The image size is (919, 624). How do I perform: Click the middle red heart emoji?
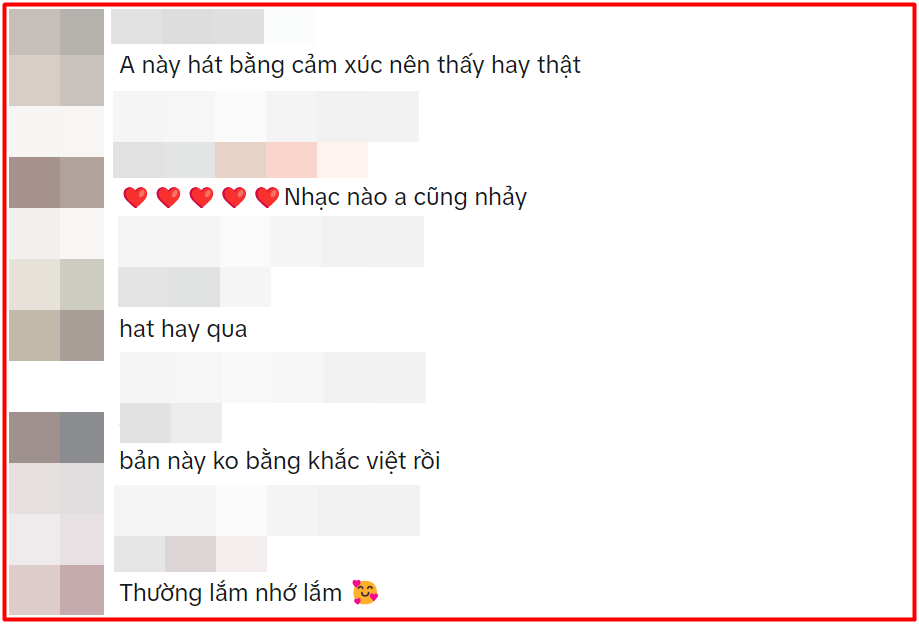click(x=201, y=197)
